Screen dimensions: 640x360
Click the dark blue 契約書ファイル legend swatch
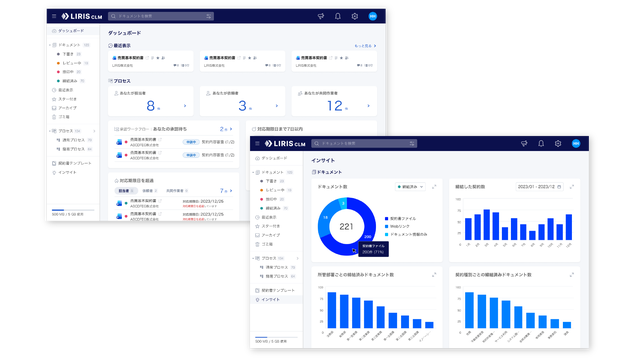[x=387, y=219]
